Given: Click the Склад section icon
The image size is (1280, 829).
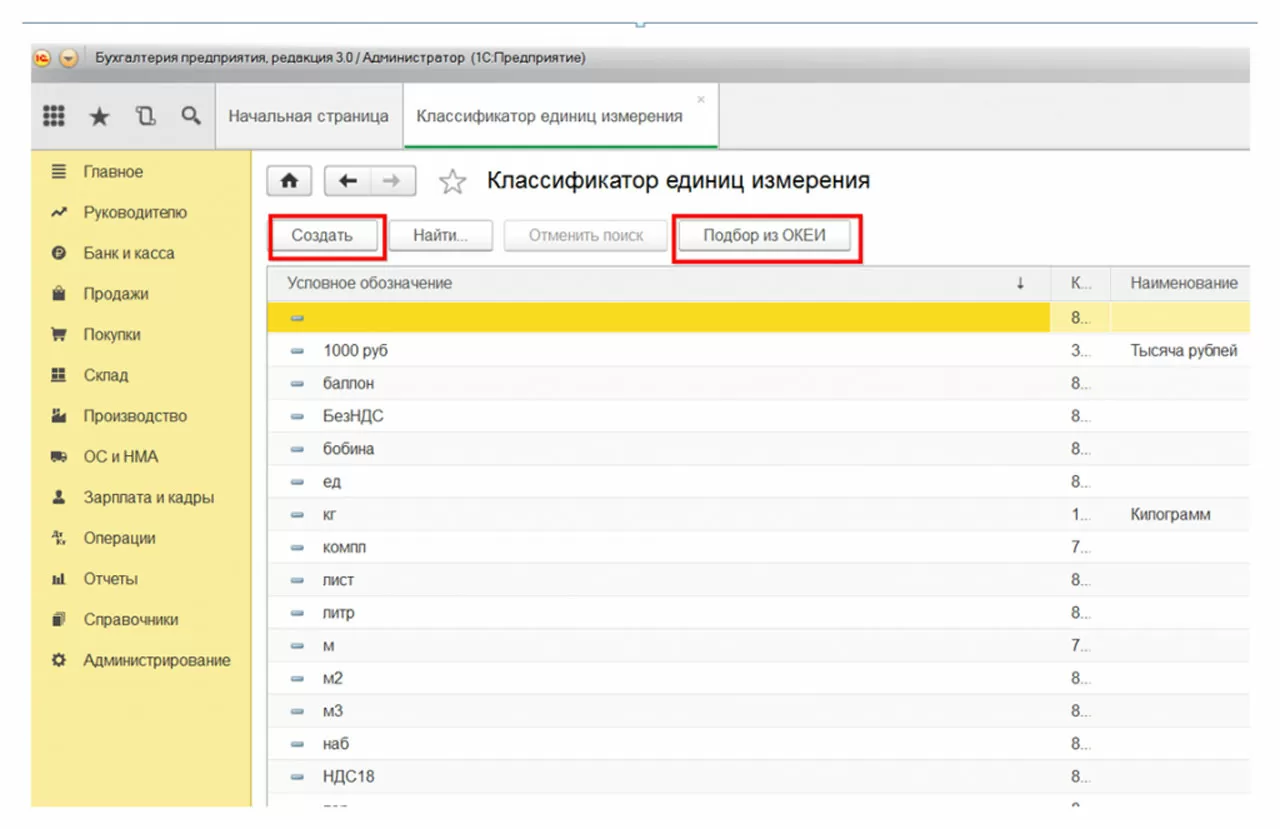Looking at the screenshot, I should pos(59,376).
